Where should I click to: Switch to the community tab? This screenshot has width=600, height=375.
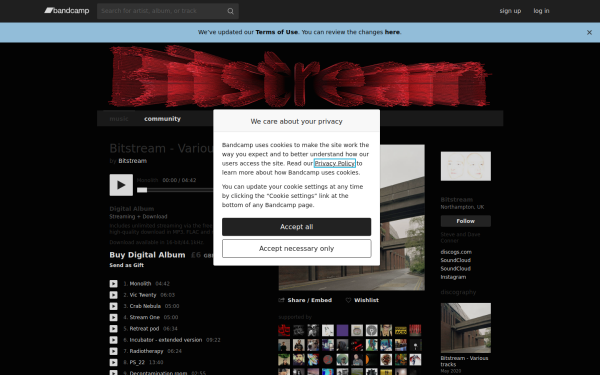click(162, 119)
